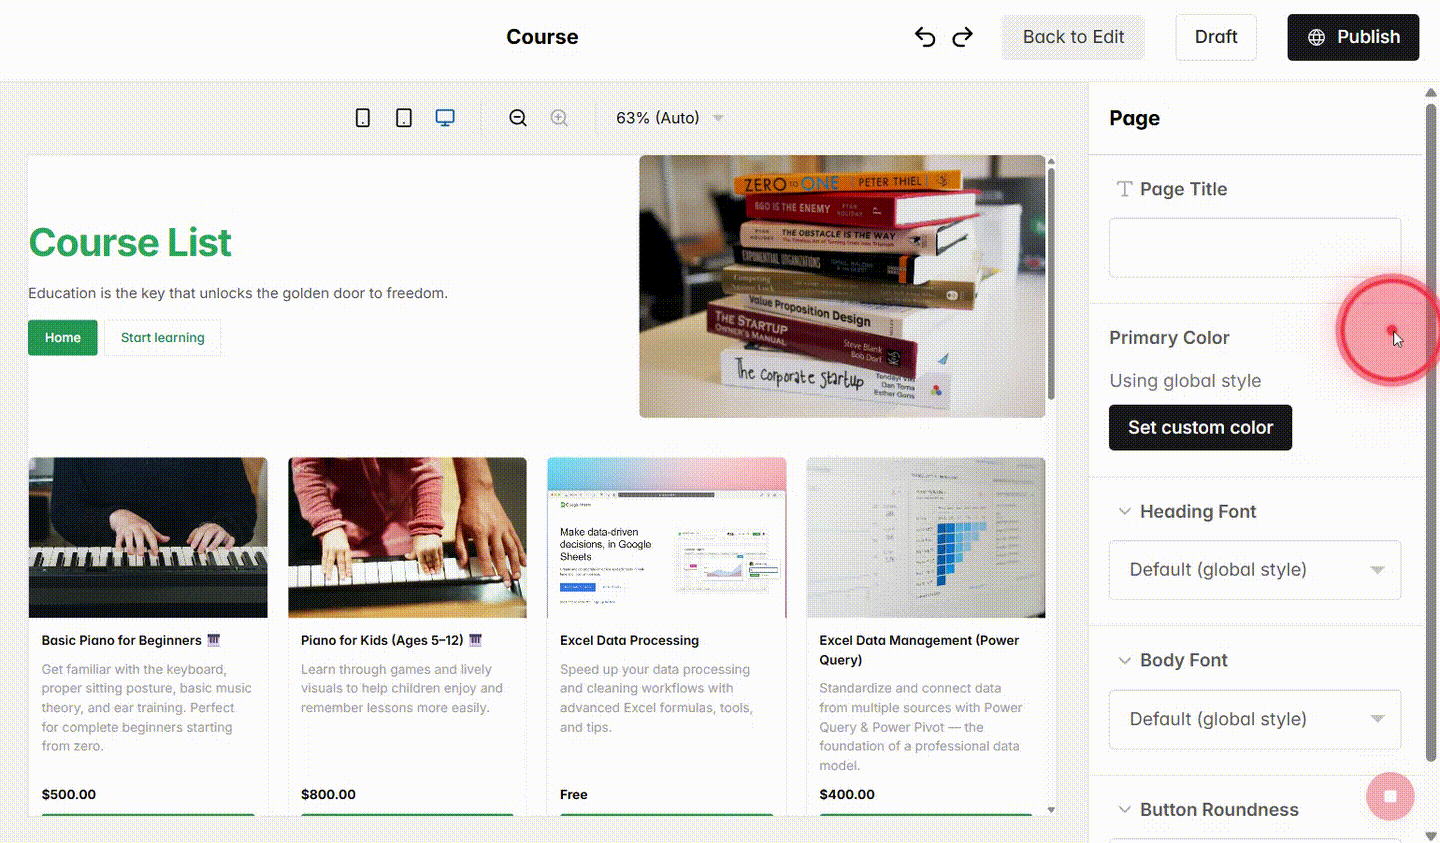Click 'Excel Data Processing' title
The image size is (1440, 843).
pyautogui.click(x=629, y=640)
